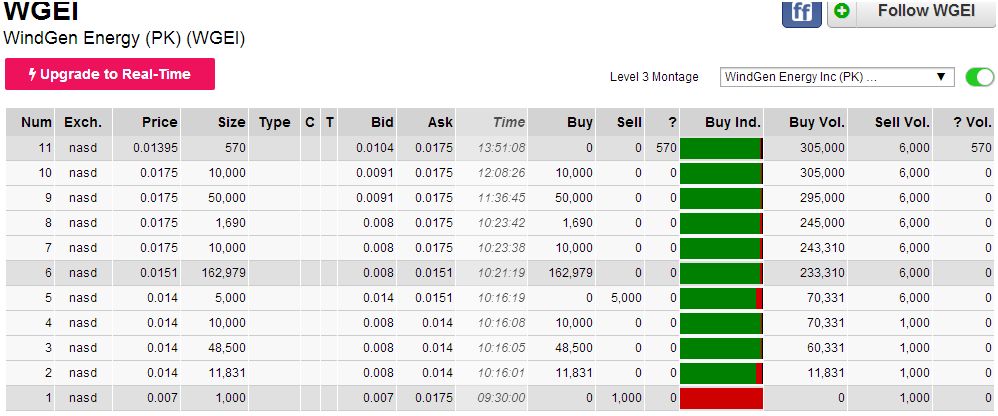Click the buy indicator bar for trade 5
This screenshot has width=998, height=416.
tap(721, 298)
